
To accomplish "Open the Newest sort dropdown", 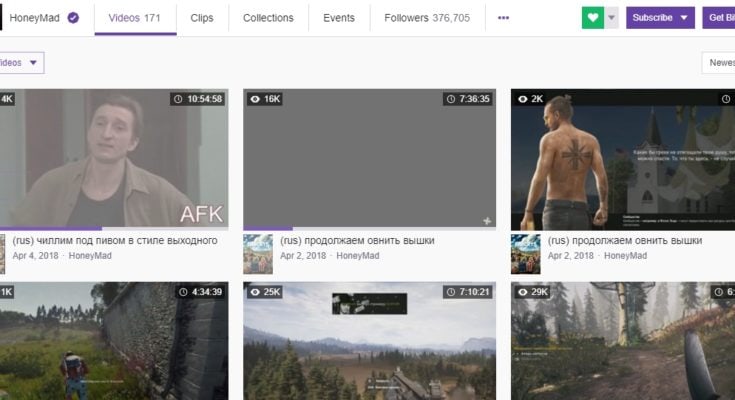I will point(718,63).
